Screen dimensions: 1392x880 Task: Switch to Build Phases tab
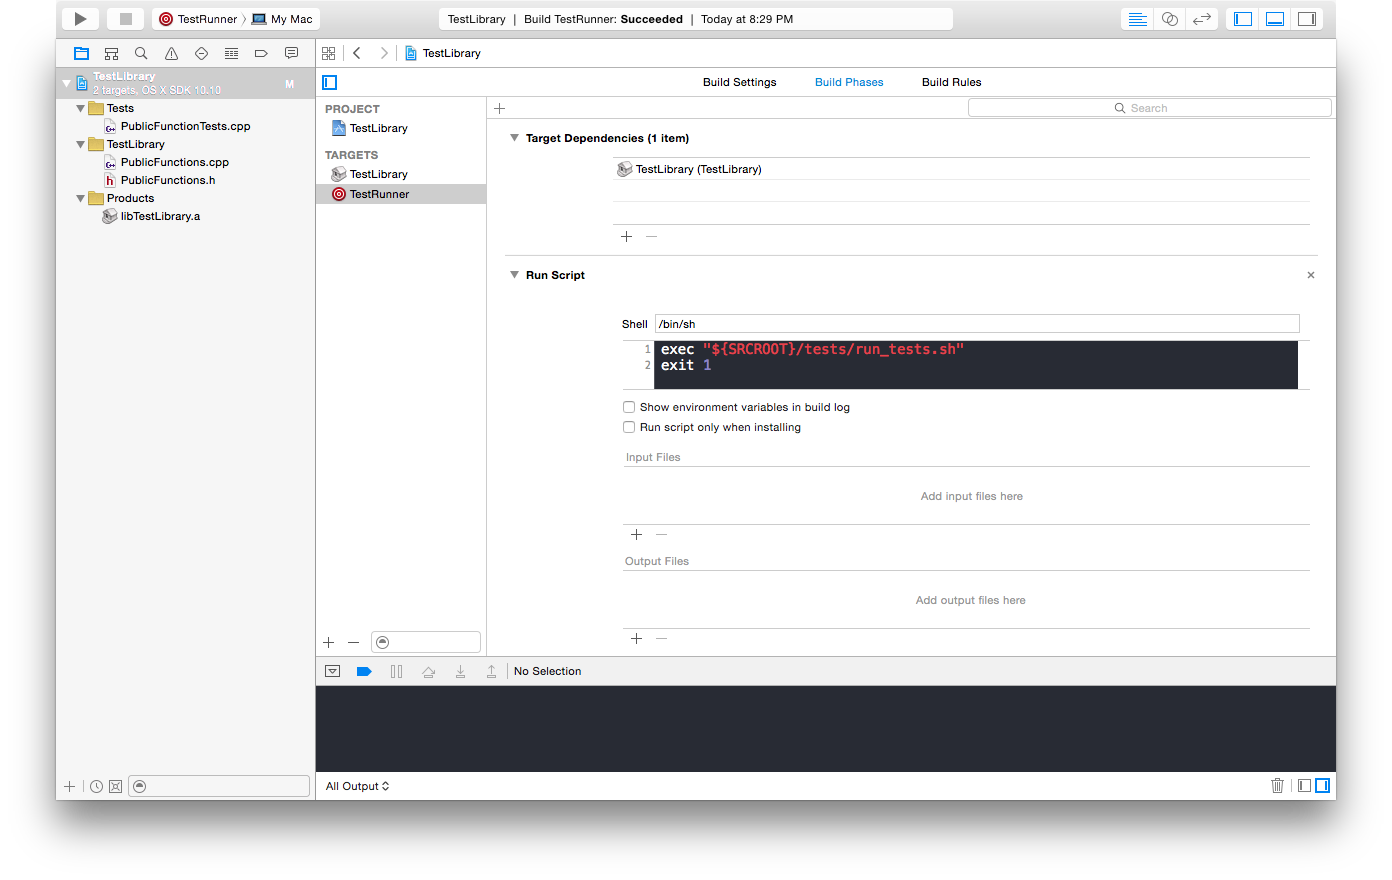(x=849, y=82)
